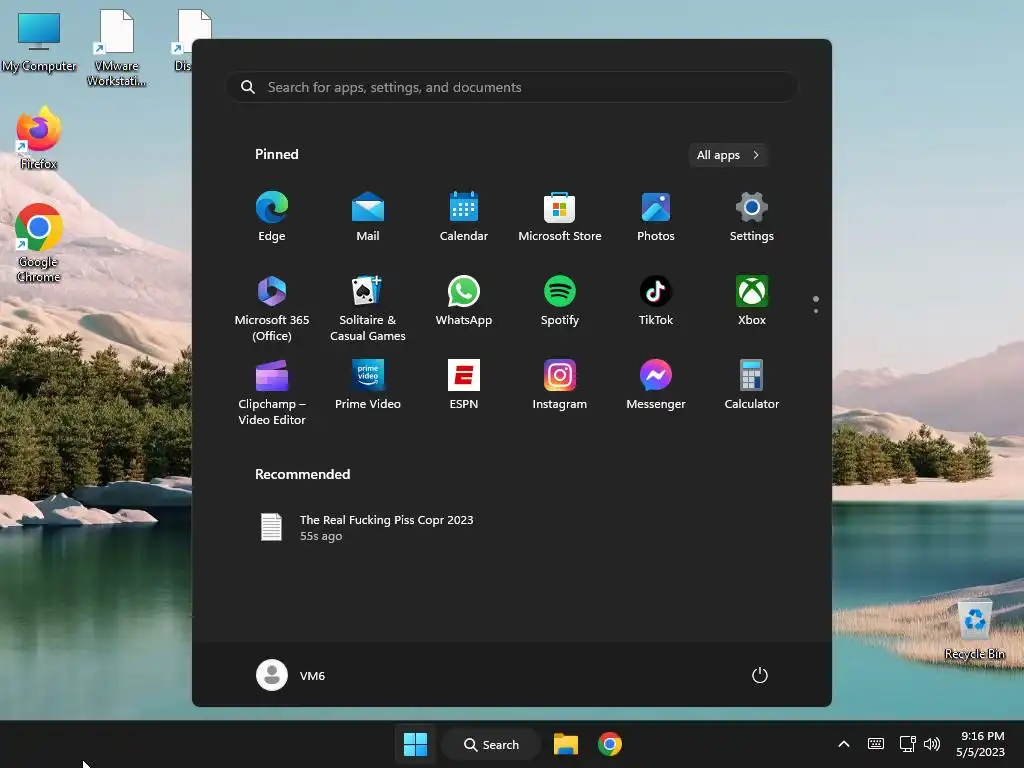Image resolution: width=1024 pixels, height=768 pixels.
Task: Open File Explorer from taskbar
Action: tap(566, 744)
